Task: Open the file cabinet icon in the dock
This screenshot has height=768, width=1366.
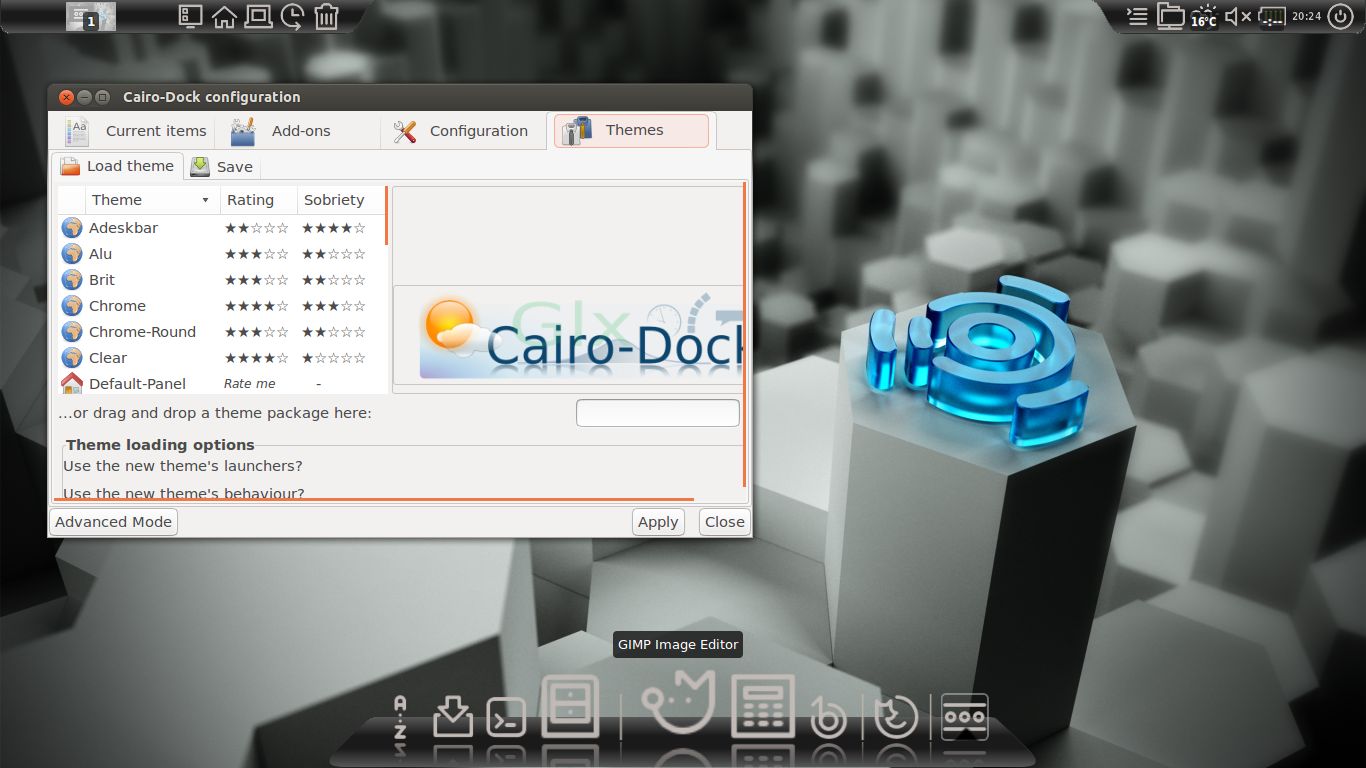Action: coord(570,706)
